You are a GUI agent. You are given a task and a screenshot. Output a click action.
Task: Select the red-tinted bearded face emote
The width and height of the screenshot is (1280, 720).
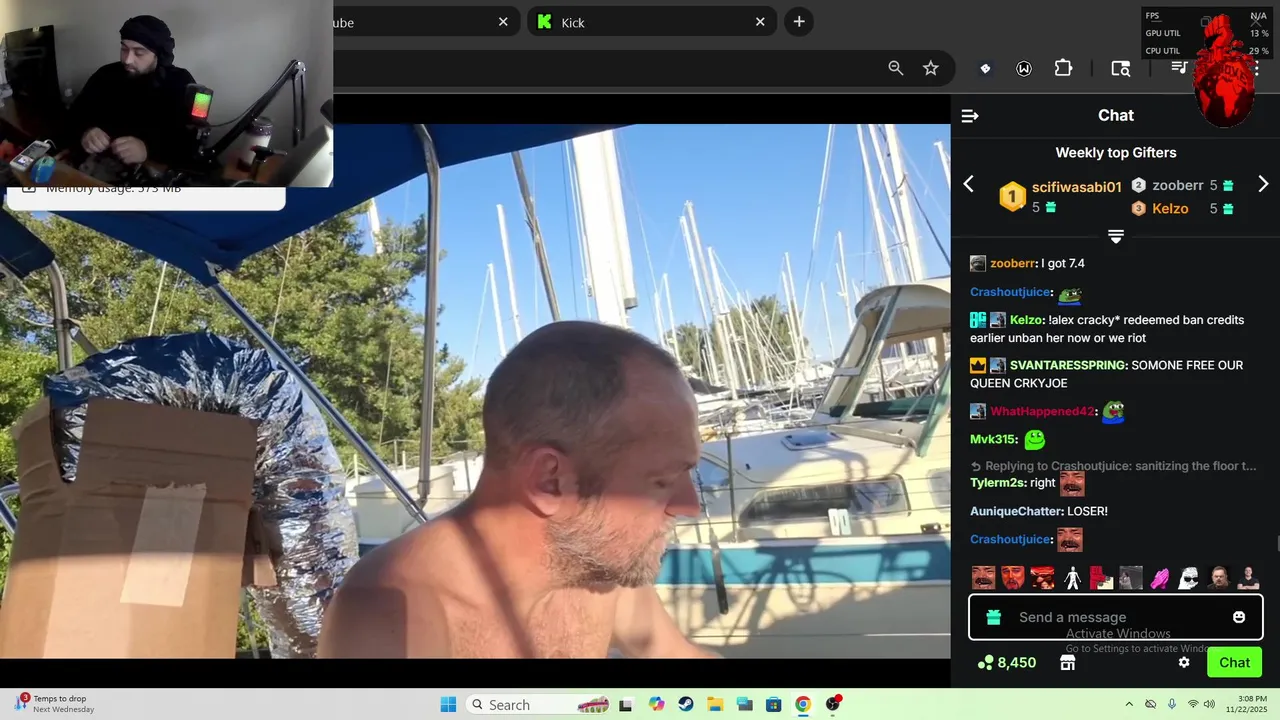1013,577
